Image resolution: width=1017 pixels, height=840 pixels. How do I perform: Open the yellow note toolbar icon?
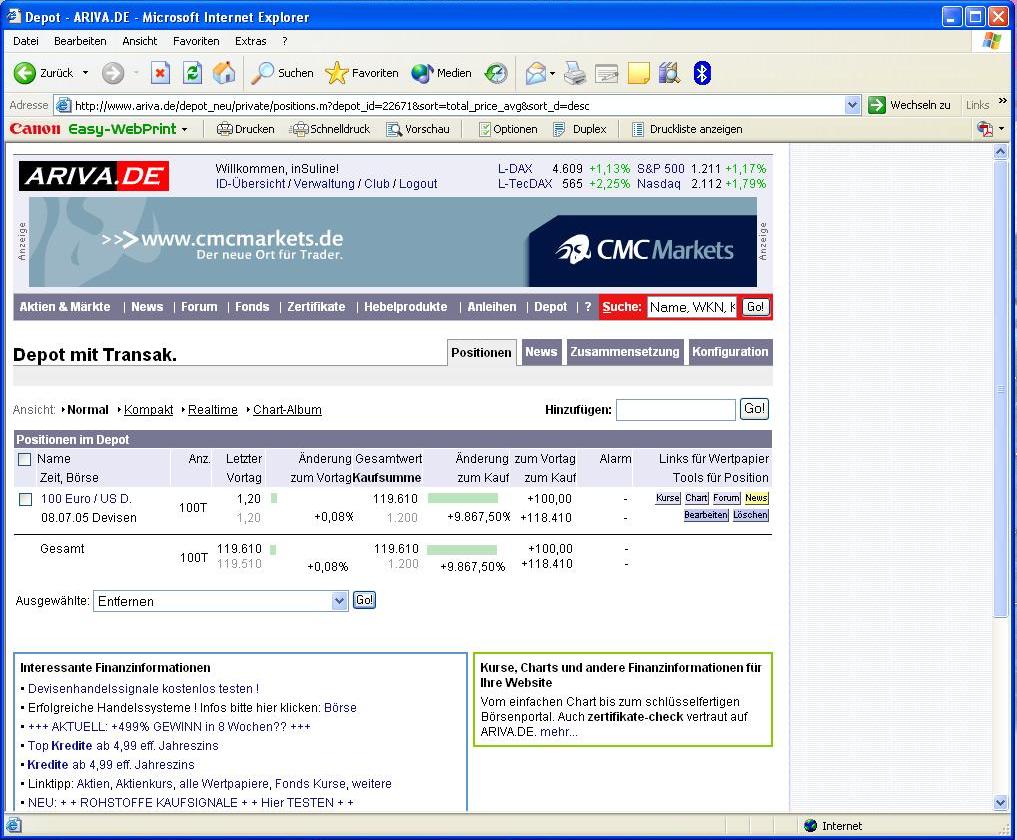(638, 73)
